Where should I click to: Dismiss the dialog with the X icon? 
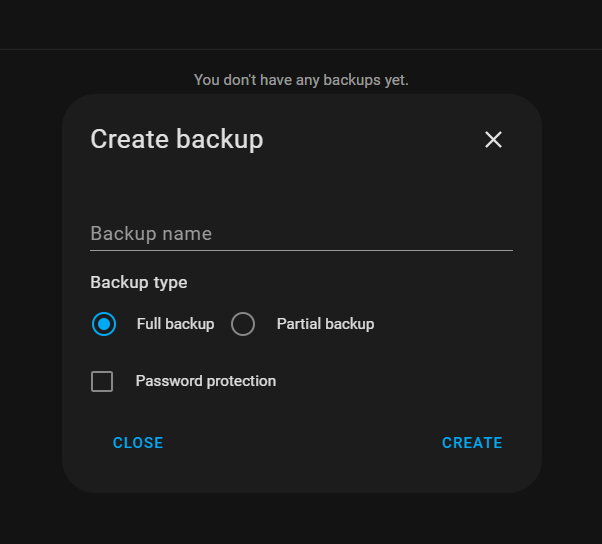pyautogui.click(x=493, y=139)
